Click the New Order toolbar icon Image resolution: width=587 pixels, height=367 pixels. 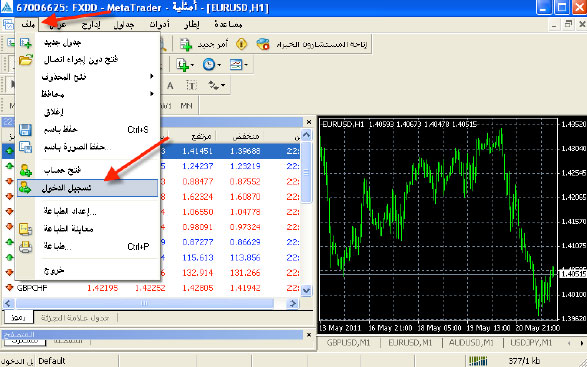point(186,45)
